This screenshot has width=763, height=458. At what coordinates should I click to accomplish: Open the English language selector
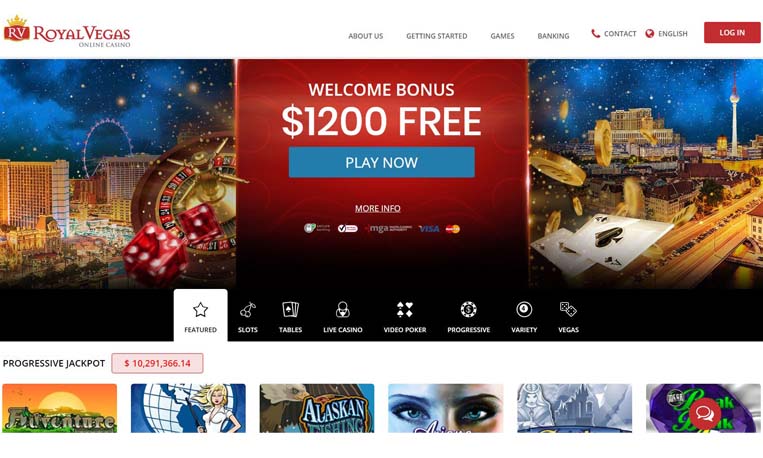tap(667, 34)
